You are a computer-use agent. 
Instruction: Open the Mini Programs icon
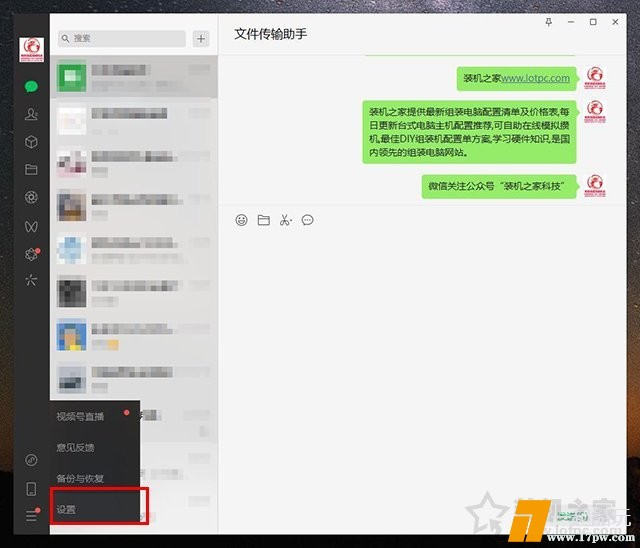pos(31,460)
